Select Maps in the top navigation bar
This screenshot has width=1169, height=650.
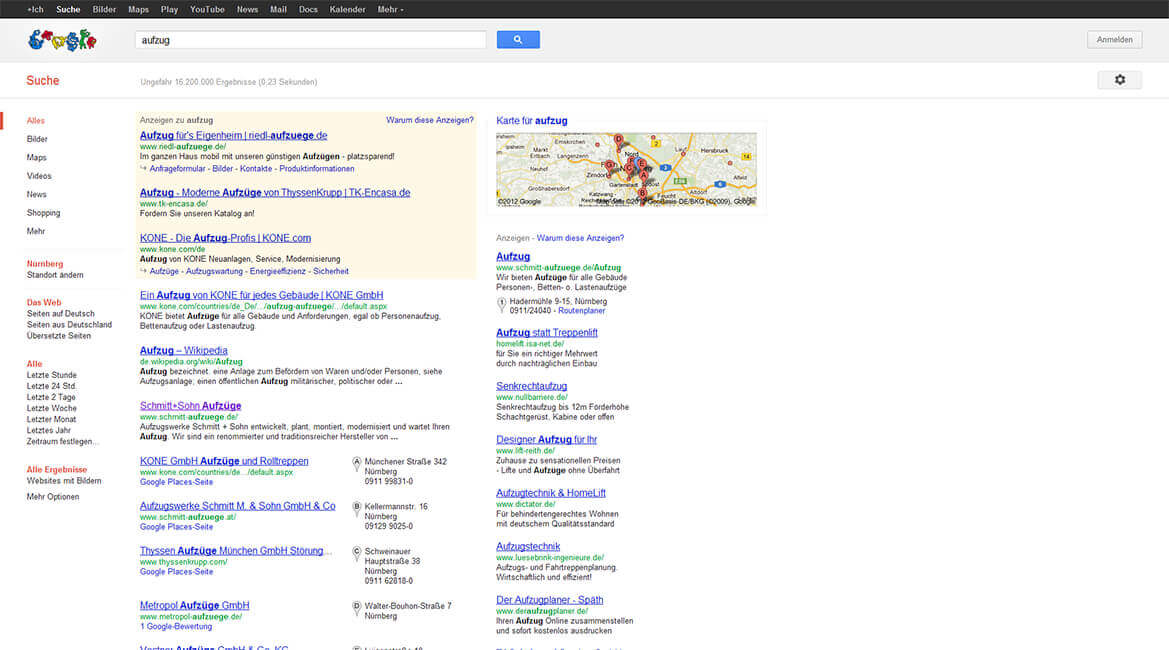[x=139, y=10]
